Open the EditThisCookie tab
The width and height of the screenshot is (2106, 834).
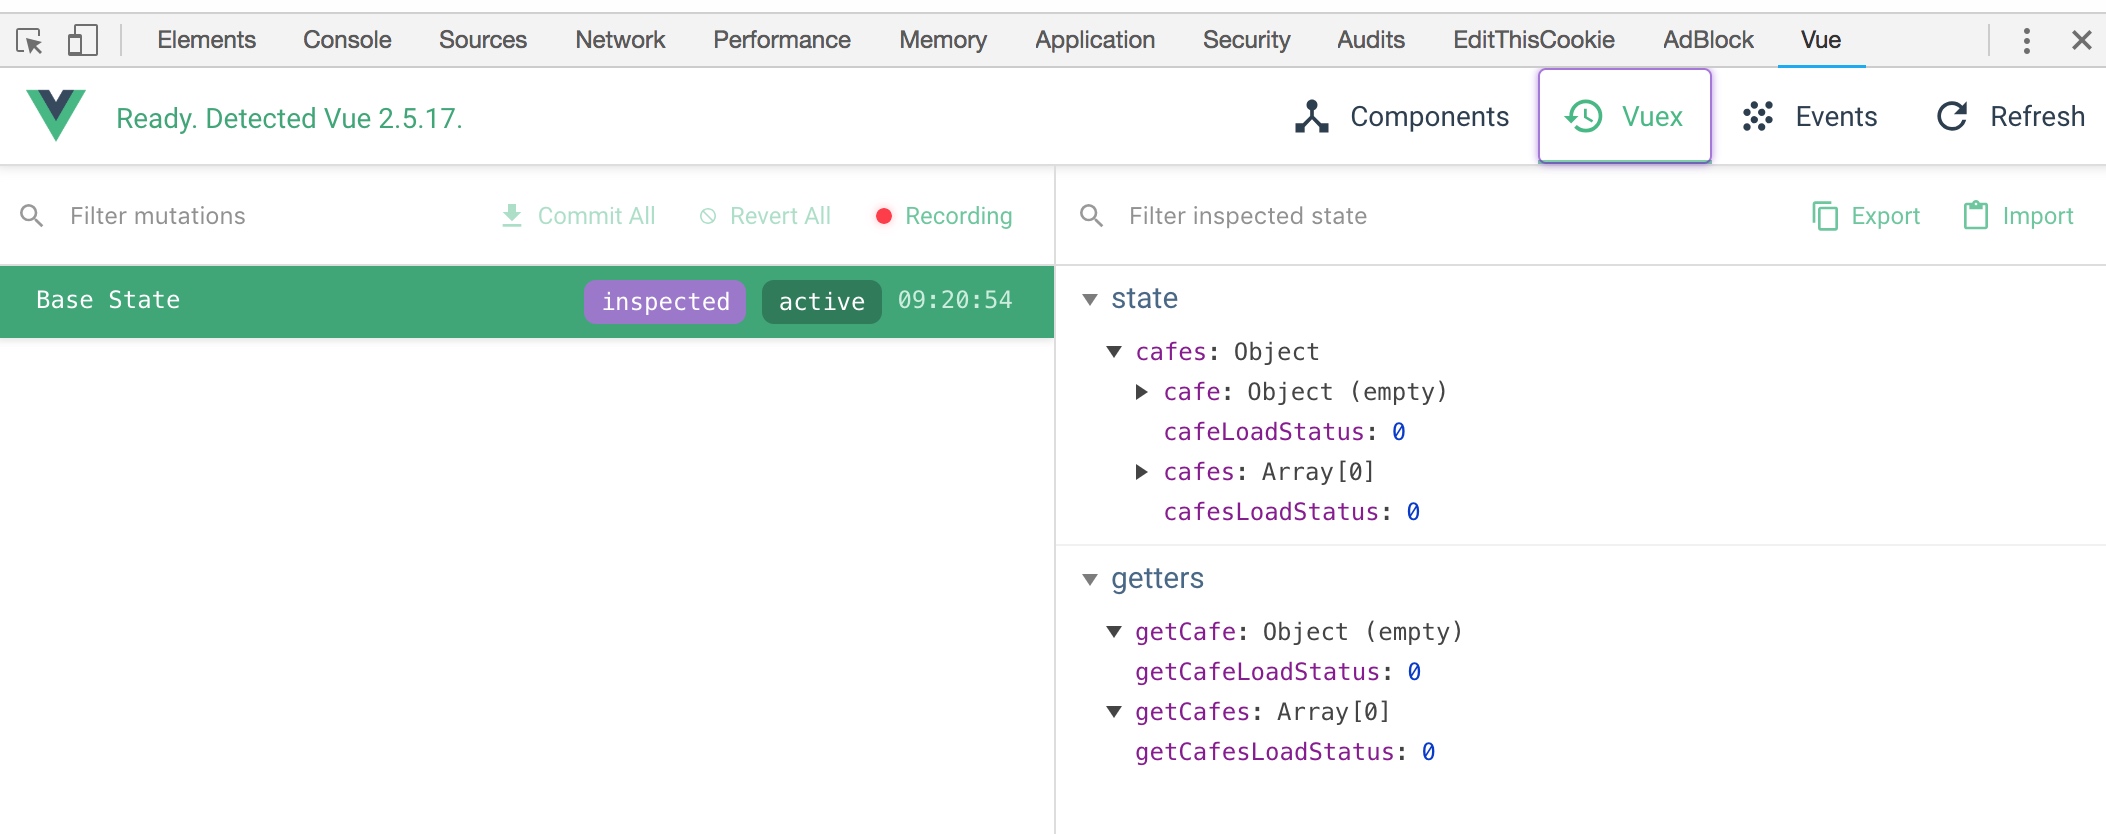coord(1534,40)
